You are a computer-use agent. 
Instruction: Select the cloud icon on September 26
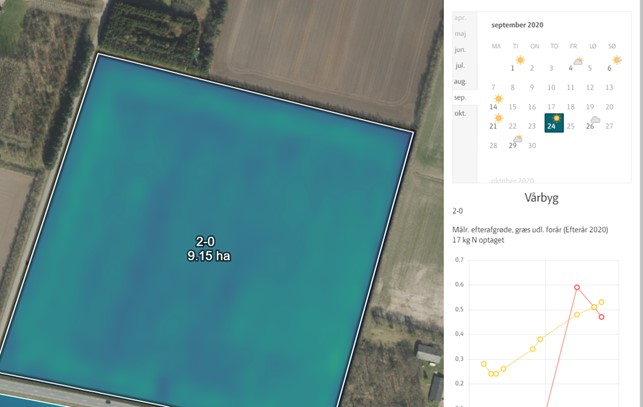coord(595,120)
